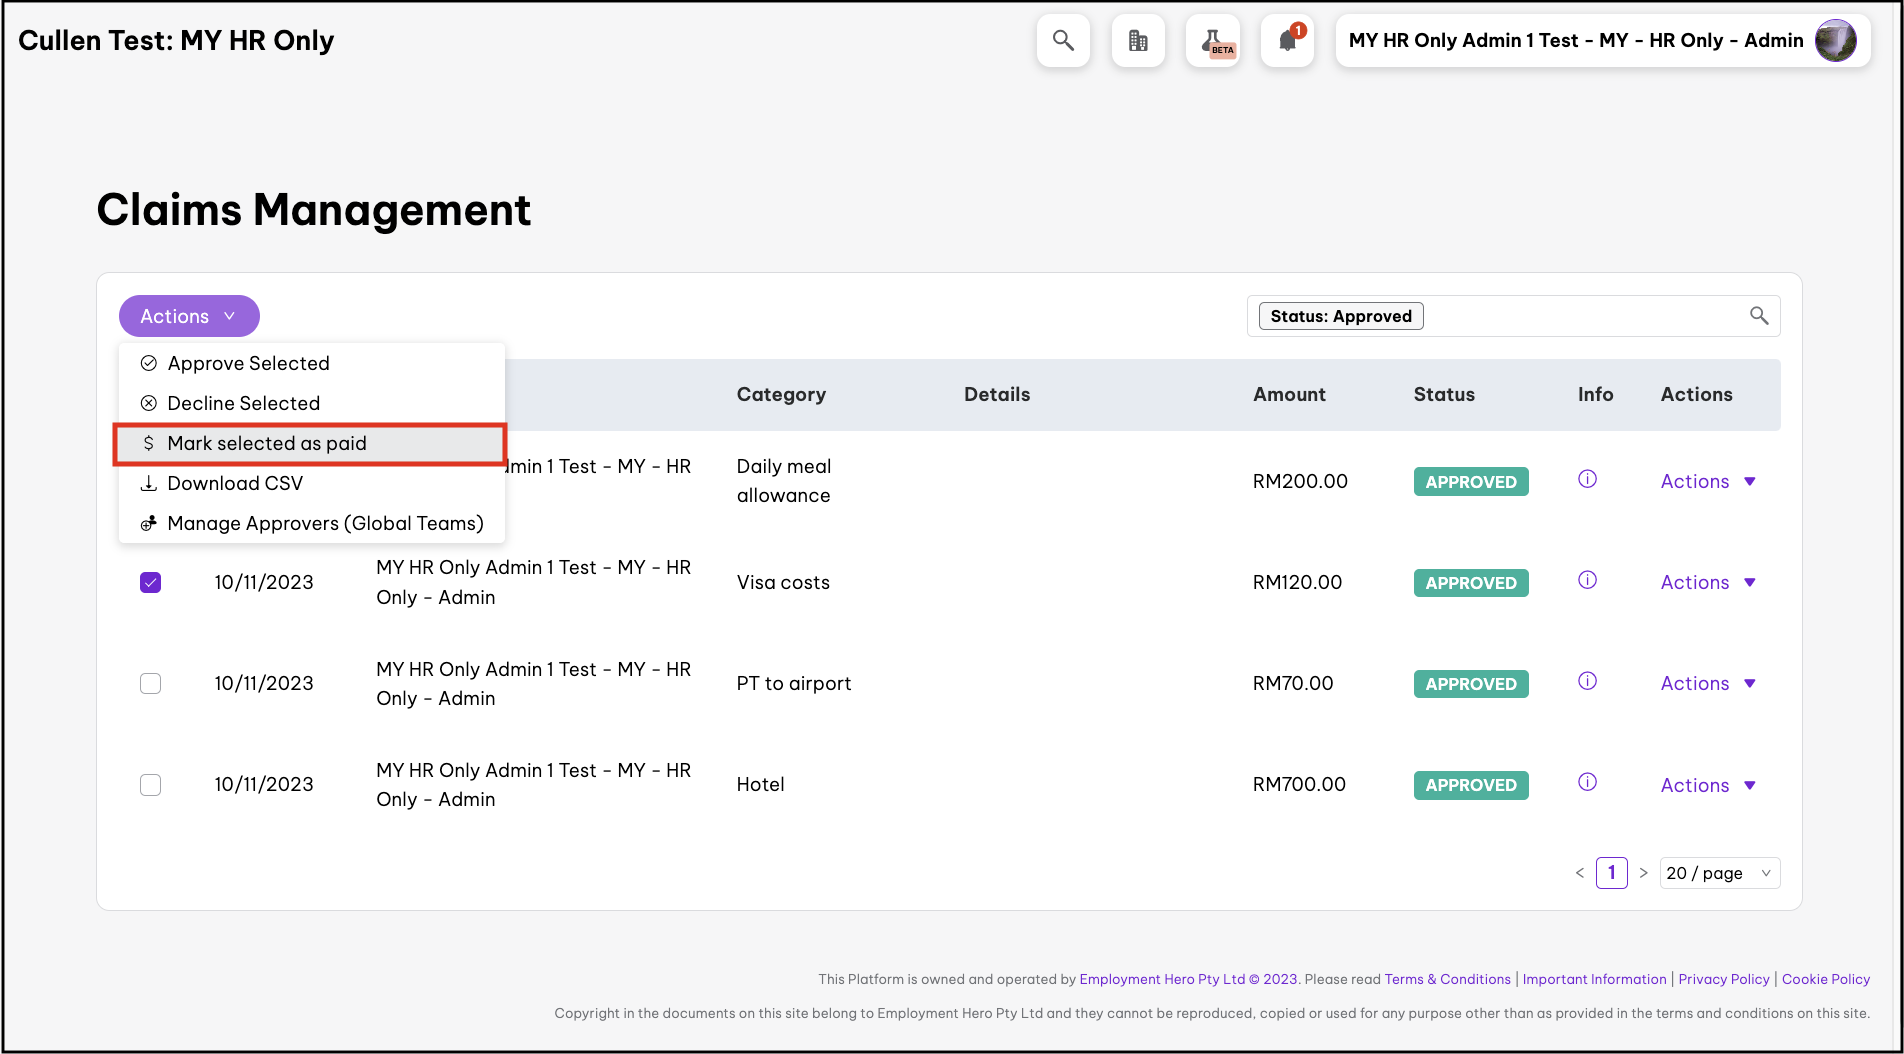Open the organisation building icon

point(1138,41)
